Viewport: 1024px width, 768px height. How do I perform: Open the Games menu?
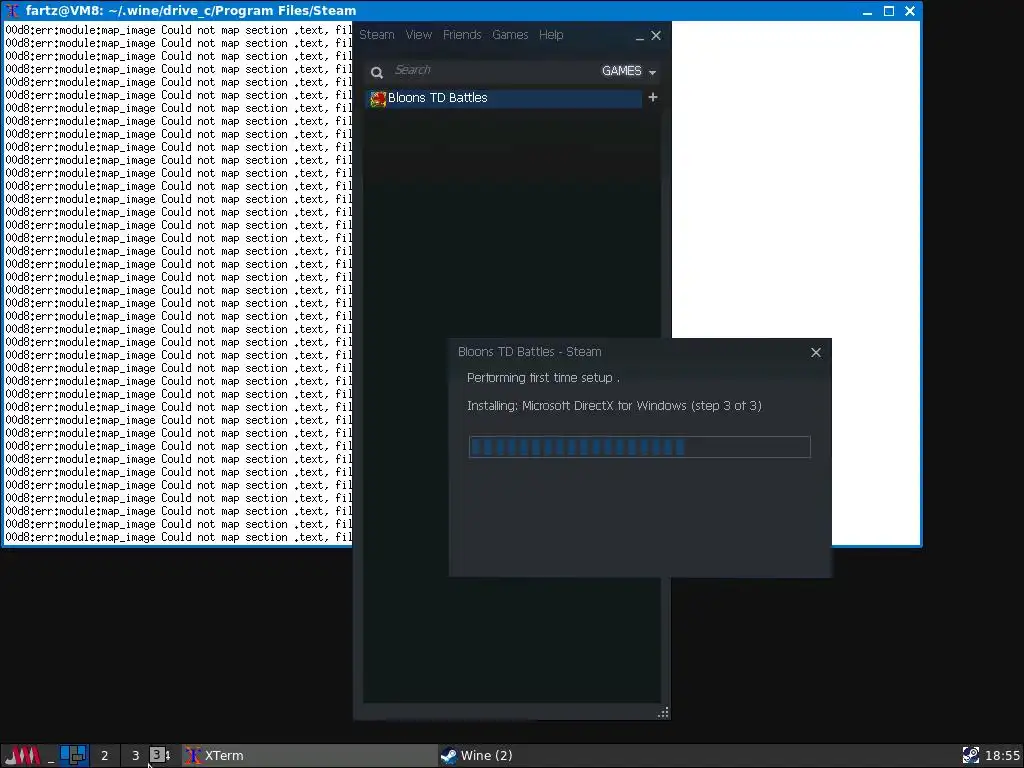coord(510,35)
